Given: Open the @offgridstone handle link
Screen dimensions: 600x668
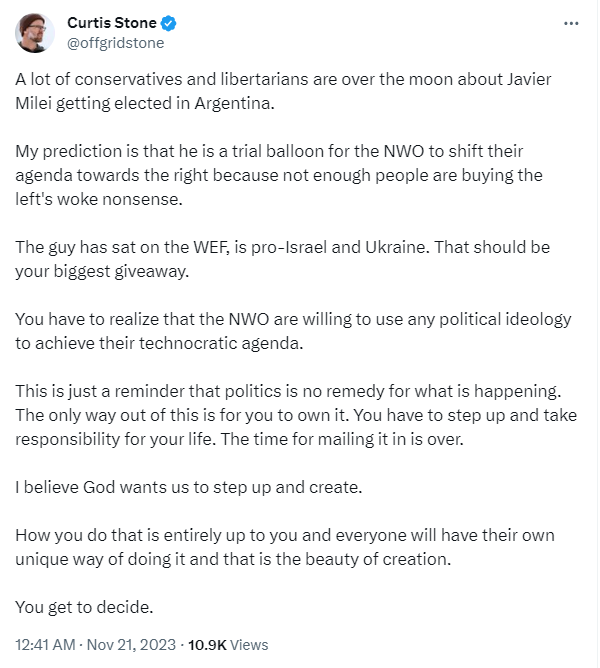Looking at the screenshot, I should pyautogui.click(x=115, y=43).
